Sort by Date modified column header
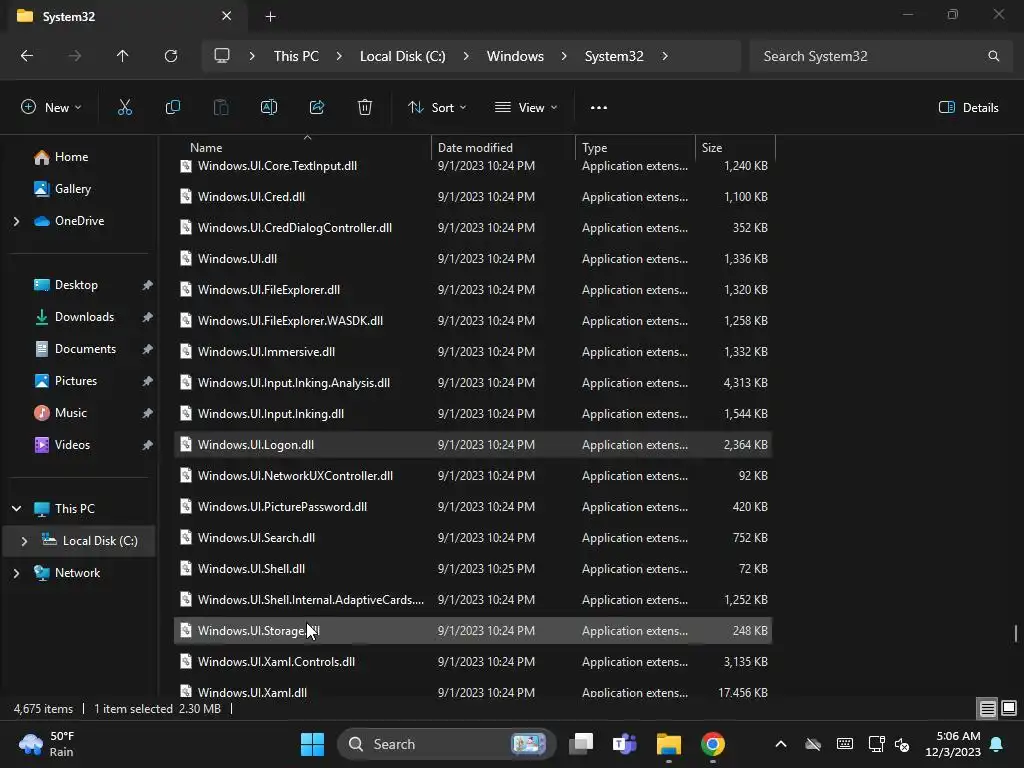Viewport: 1024px width, 768px height. point(503,148)
